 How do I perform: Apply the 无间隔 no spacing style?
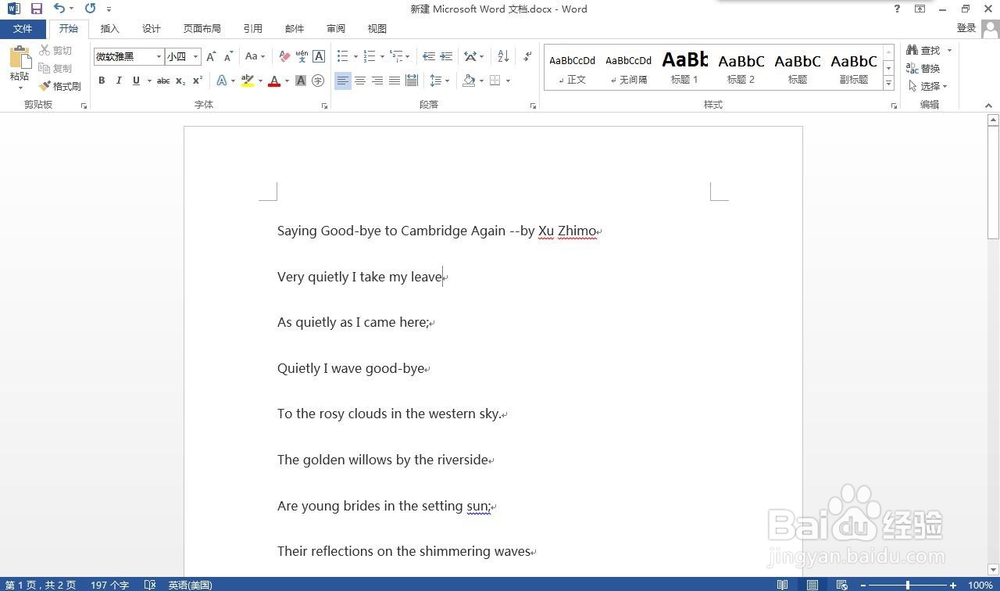(628, 68)
